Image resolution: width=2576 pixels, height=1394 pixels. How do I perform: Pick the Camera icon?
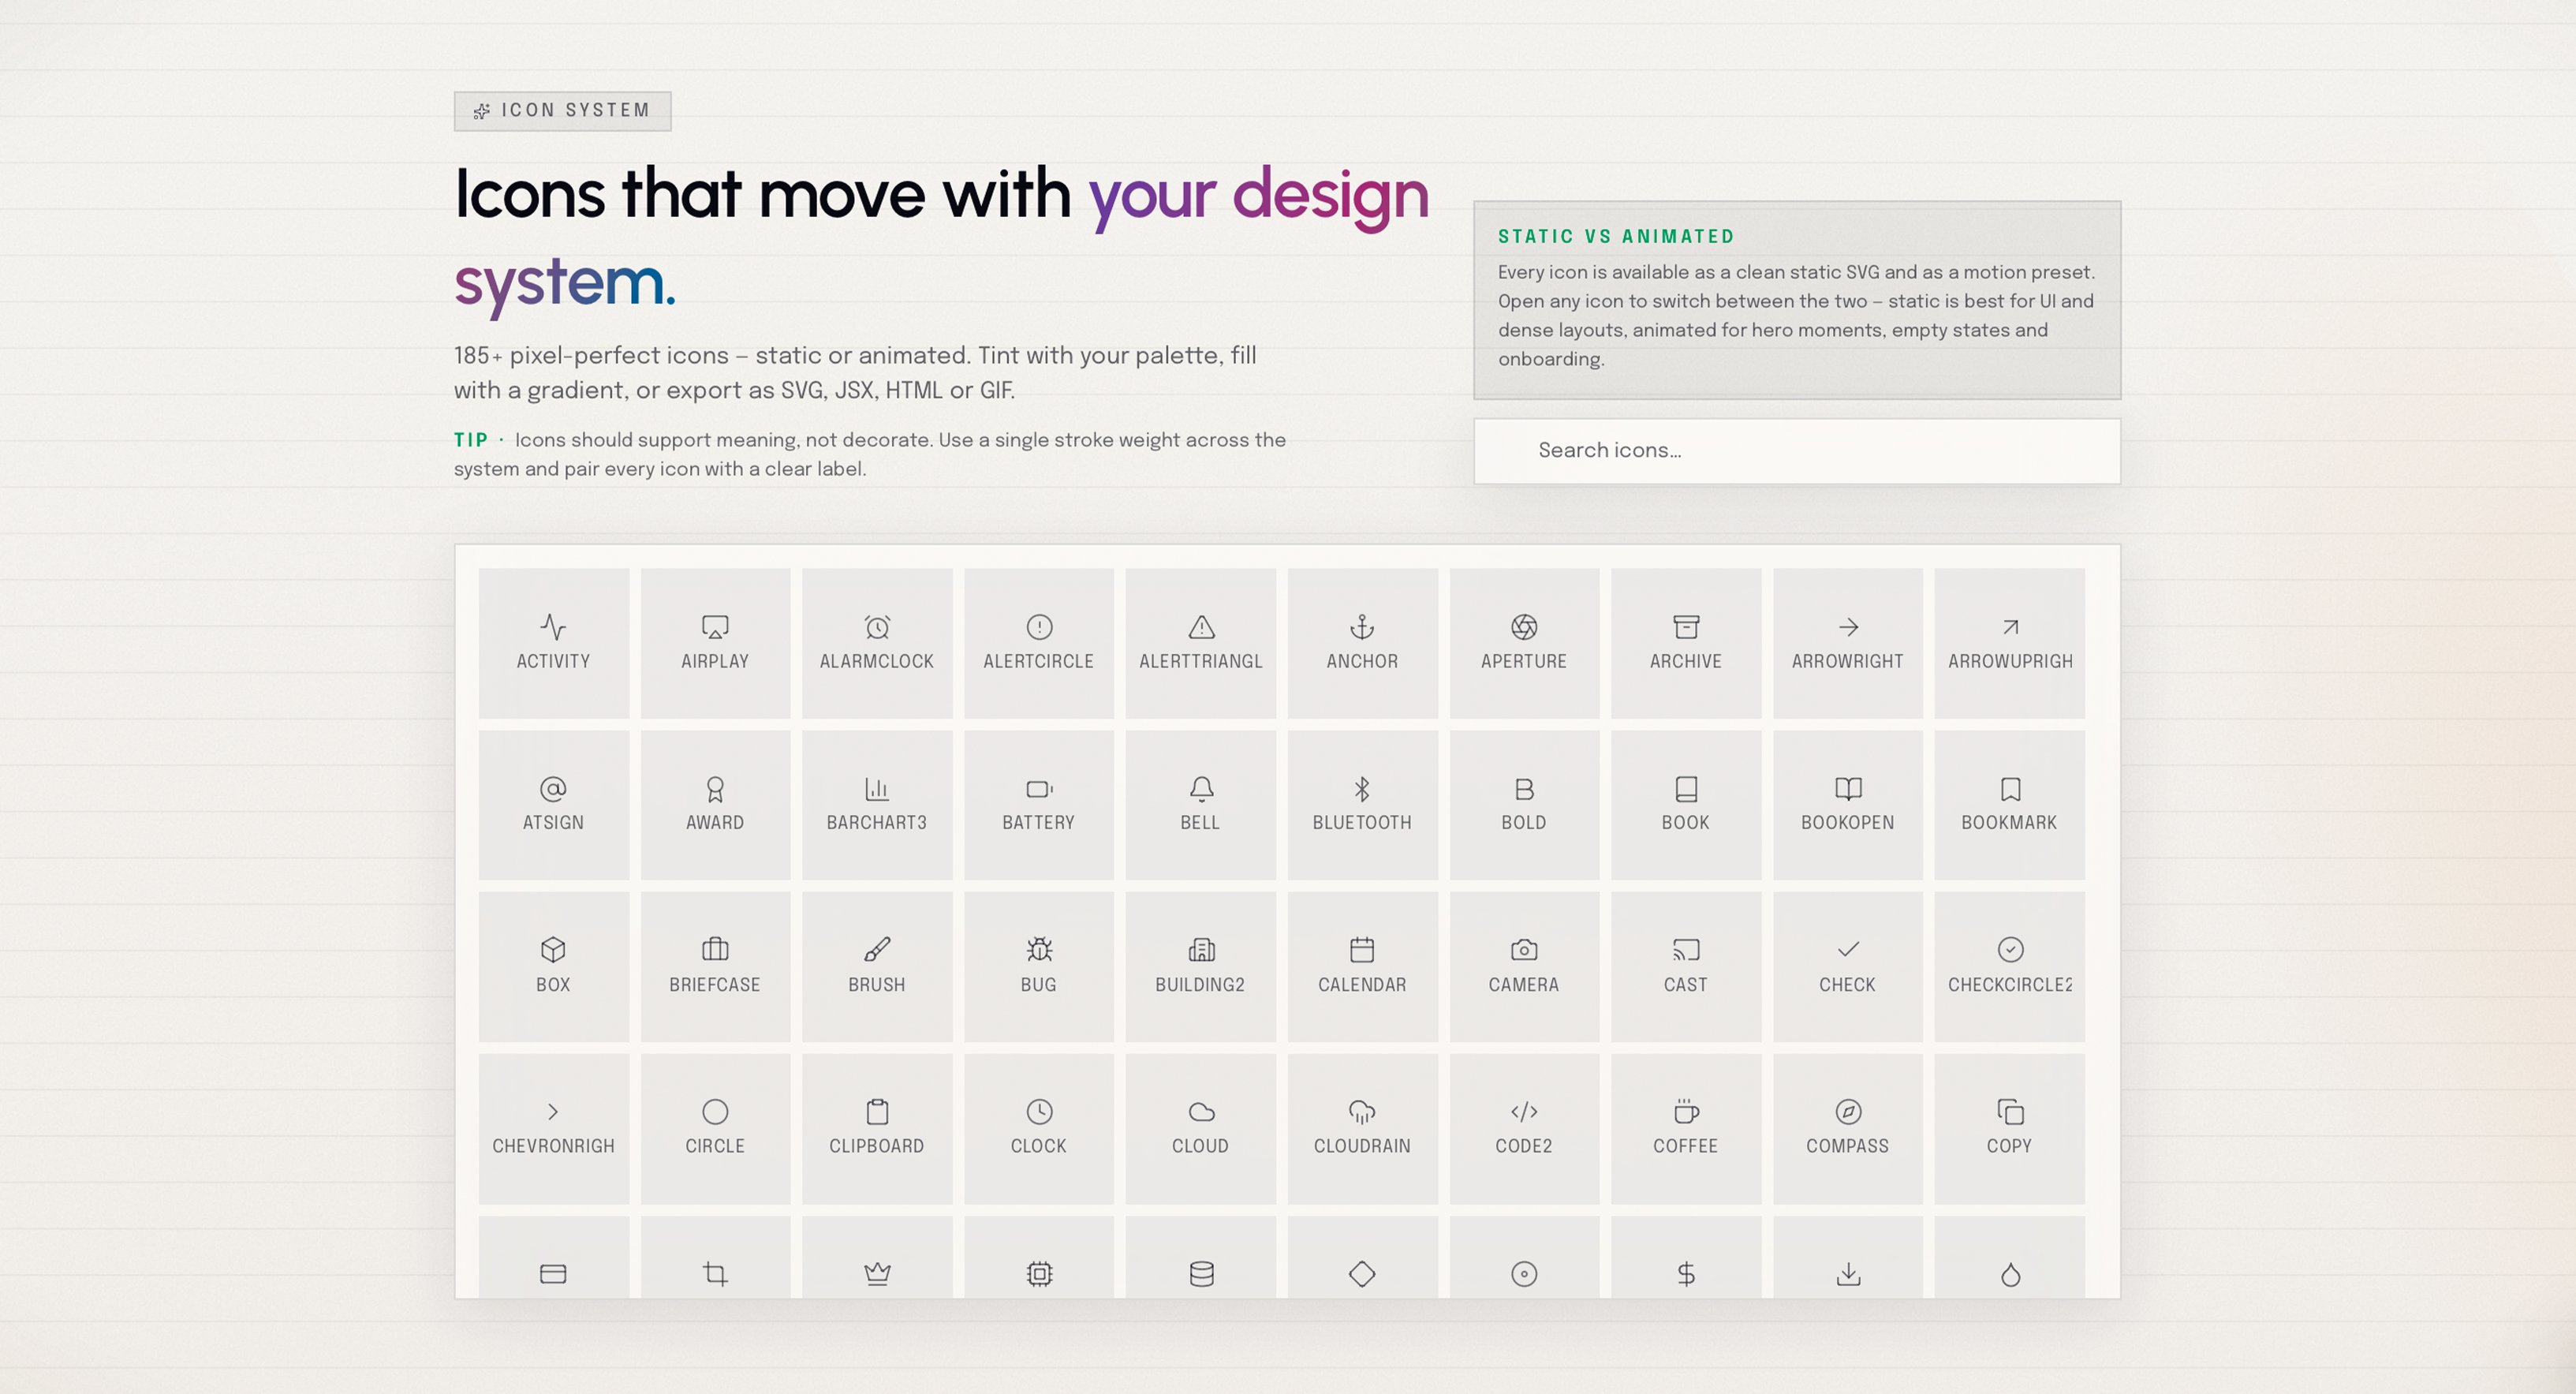pos(1524,967)
